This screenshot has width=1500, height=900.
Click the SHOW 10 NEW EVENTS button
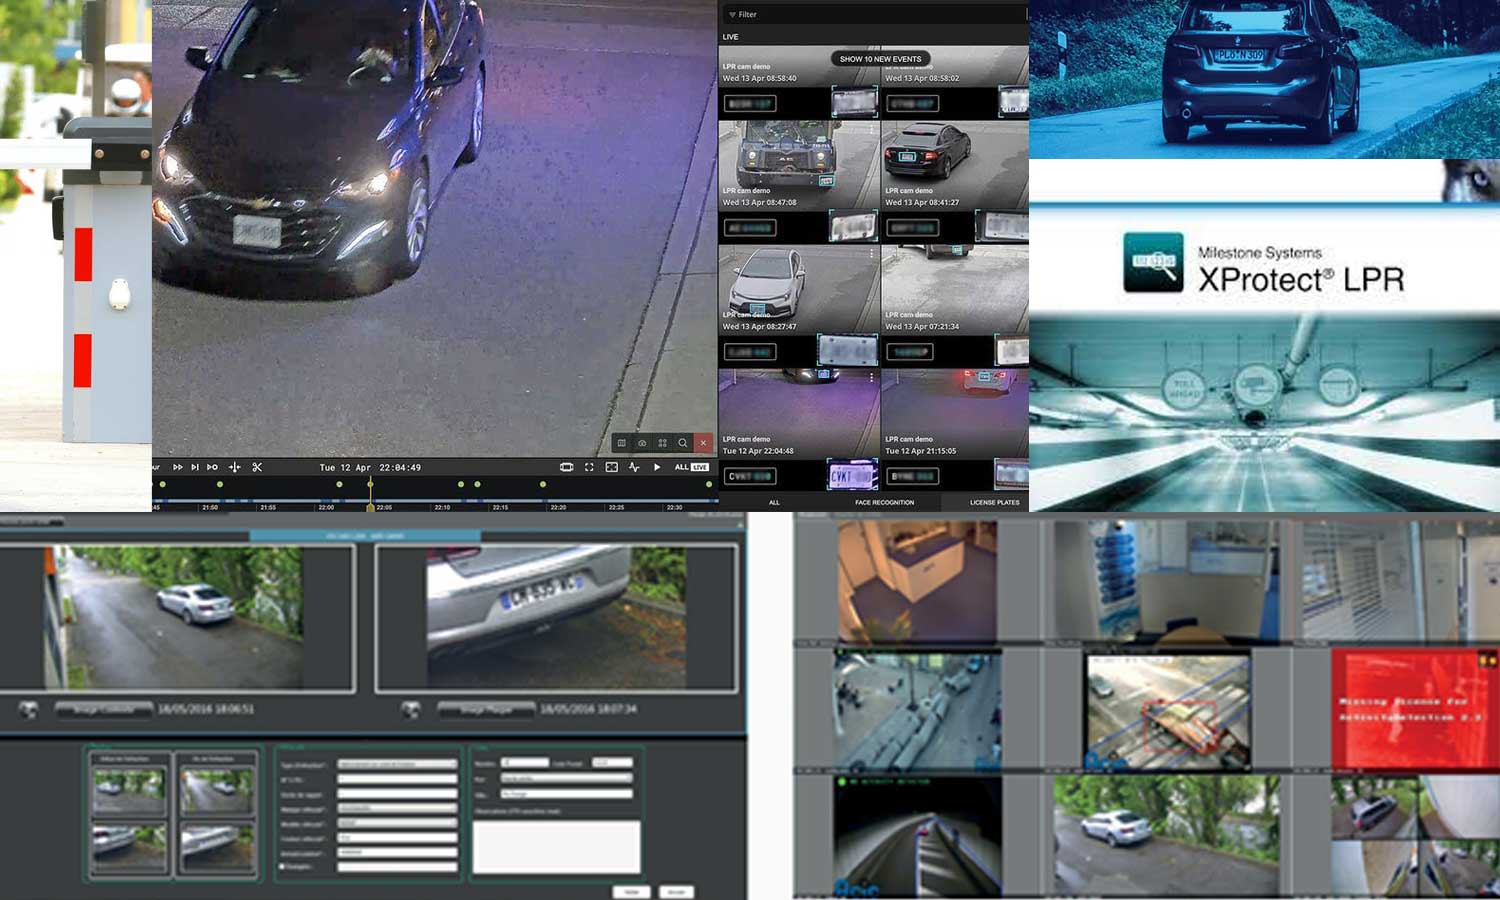point(880,59)
